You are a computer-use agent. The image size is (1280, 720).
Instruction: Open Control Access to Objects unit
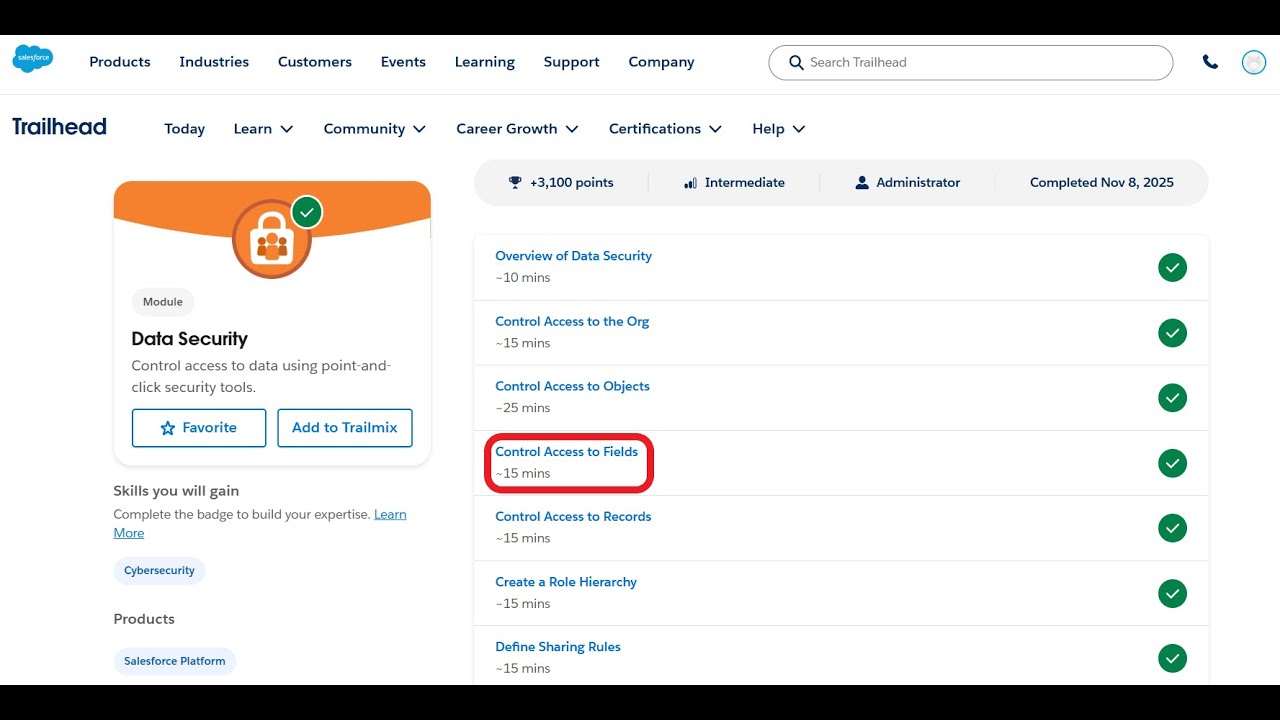click(x=572, y=386)
